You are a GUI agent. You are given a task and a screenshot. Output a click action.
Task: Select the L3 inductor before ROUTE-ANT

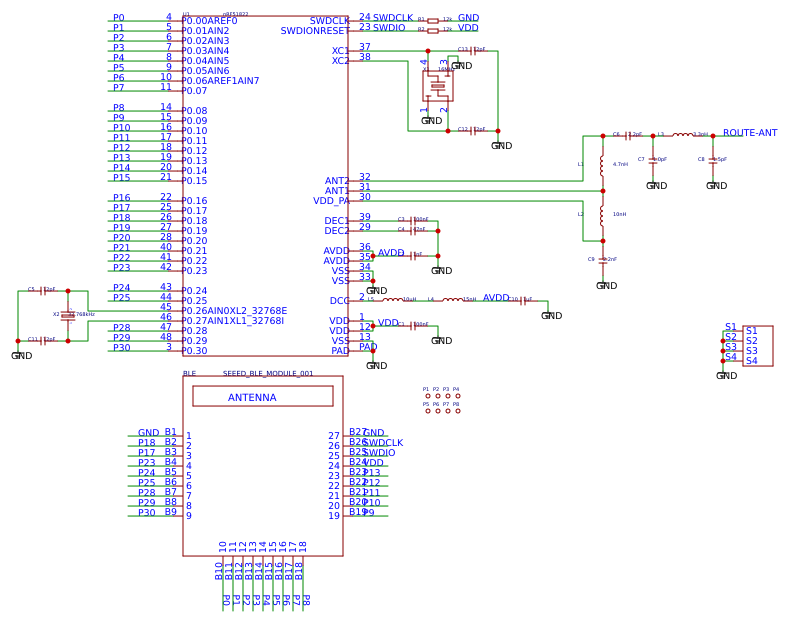(682, 135)
